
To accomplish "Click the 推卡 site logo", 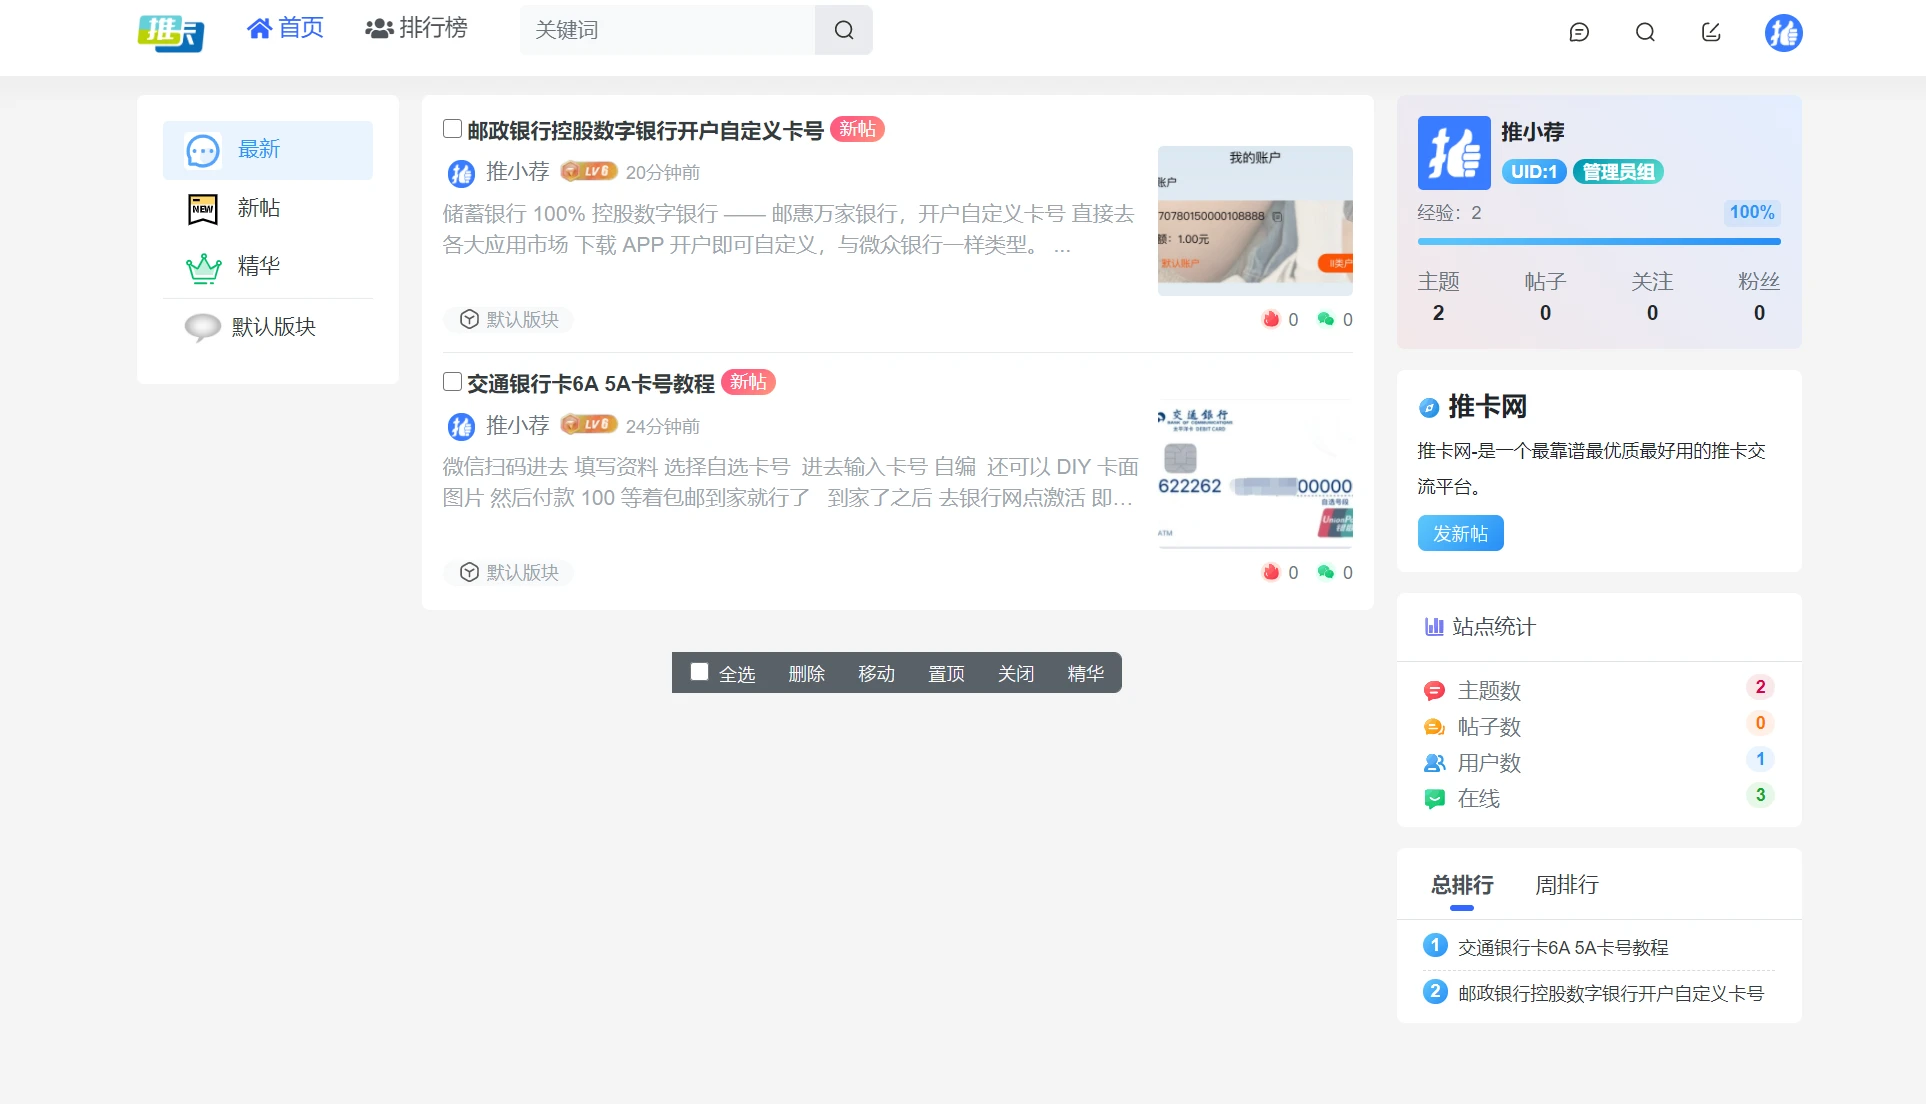I will point(171,32).
